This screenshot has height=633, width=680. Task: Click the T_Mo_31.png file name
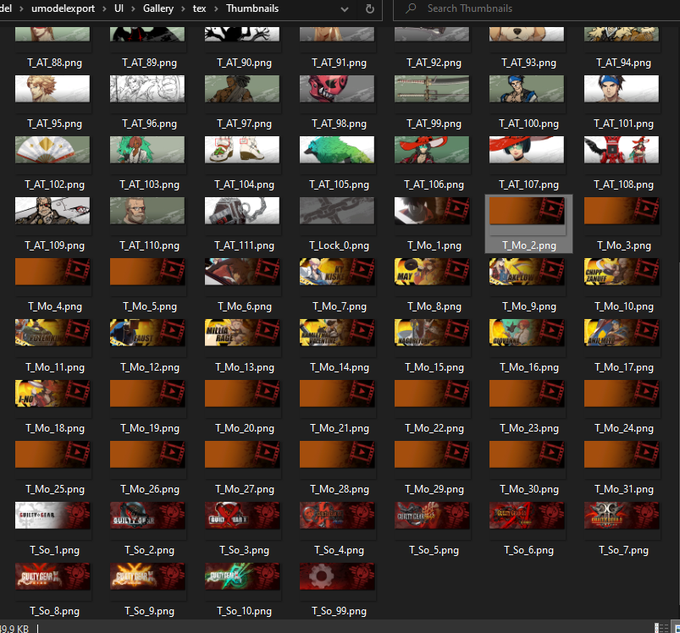pyautogui.click(x=624, y=489)
